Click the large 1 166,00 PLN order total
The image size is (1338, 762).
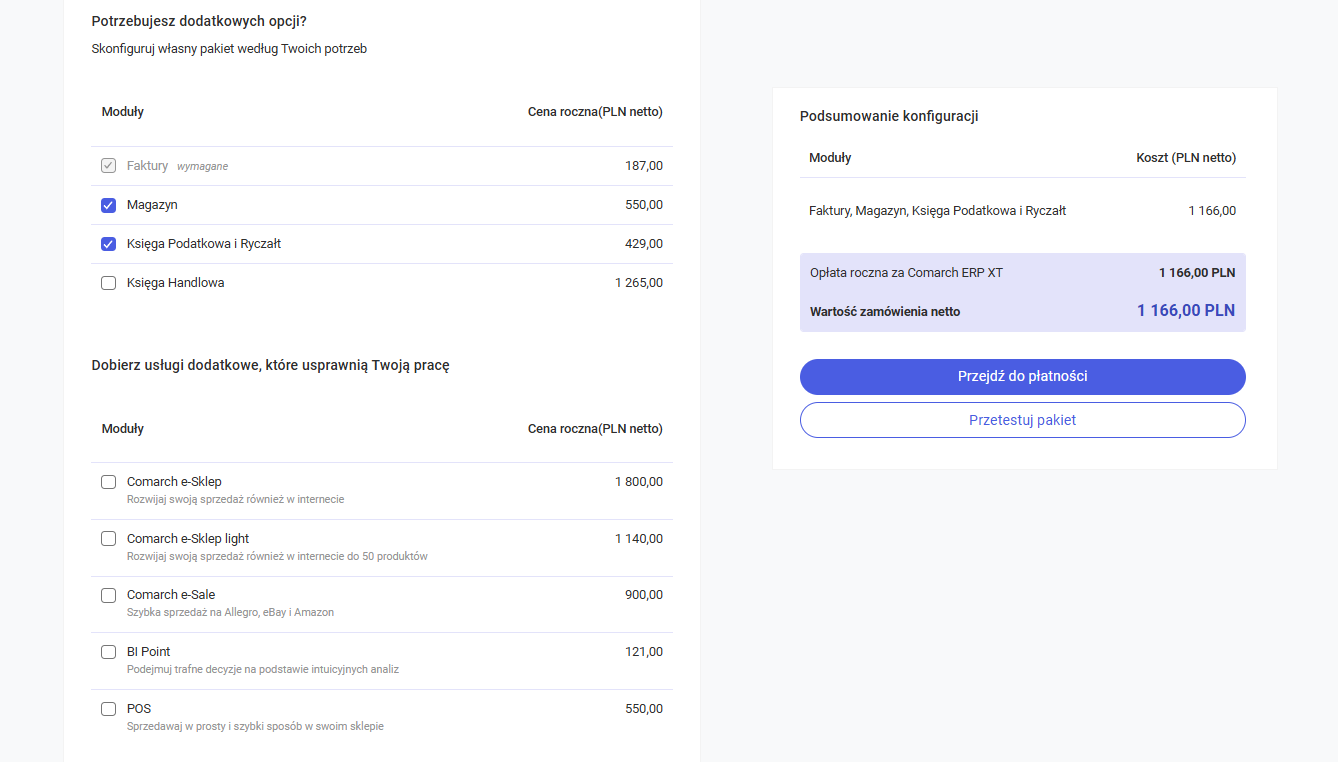tap(1185, 311)
